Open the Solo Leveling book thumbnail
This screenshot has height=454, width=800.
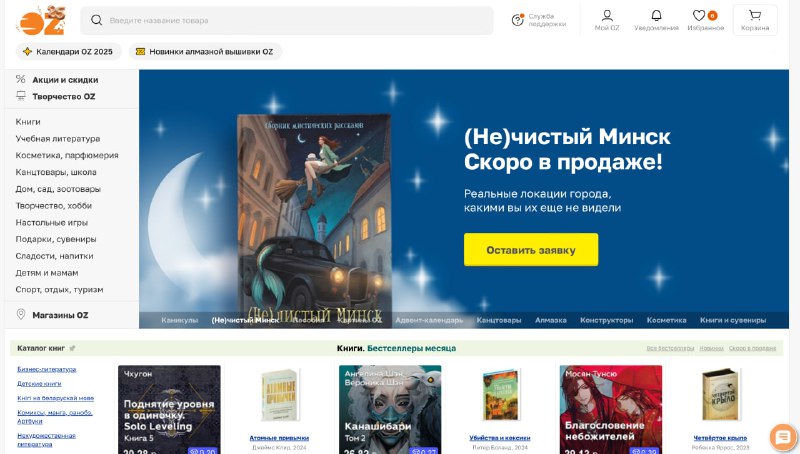[169, 409]
